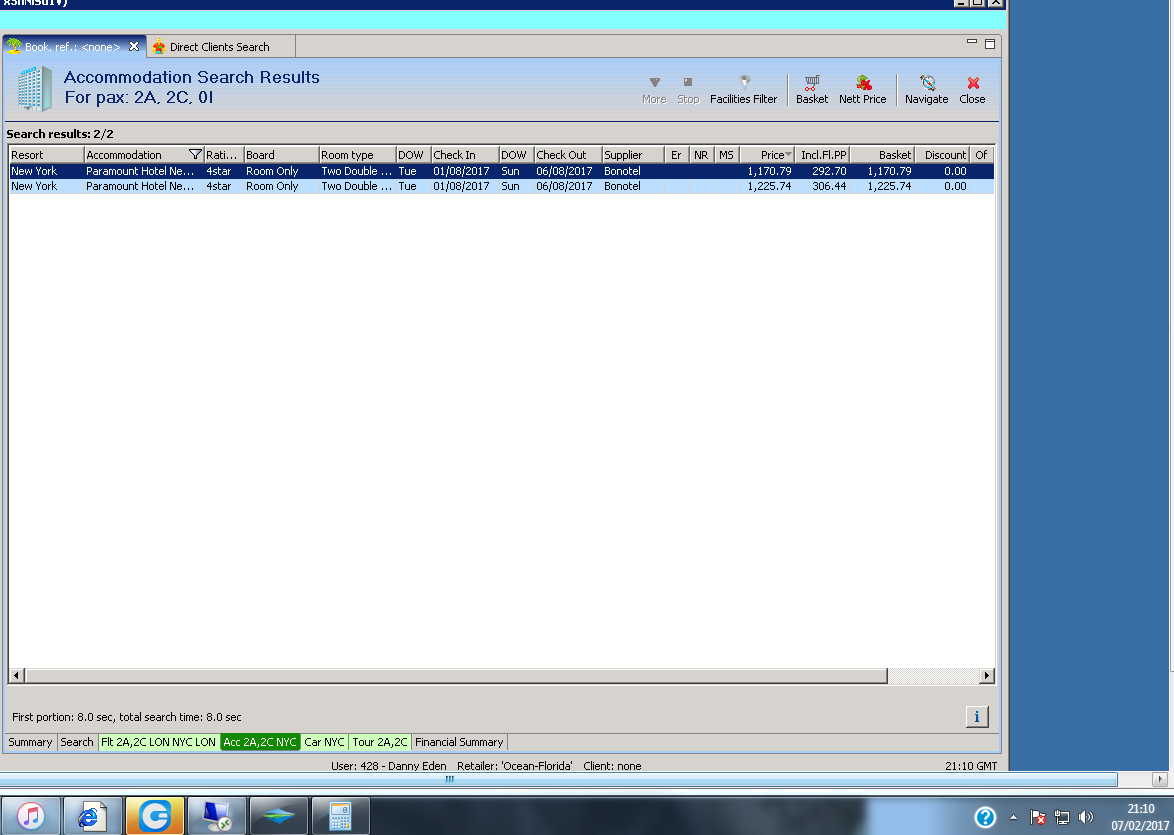The height and width of the screenshot is (835, 1174).
Task: Open the calculator from the taskbar
Action: [x=340, y=816]
